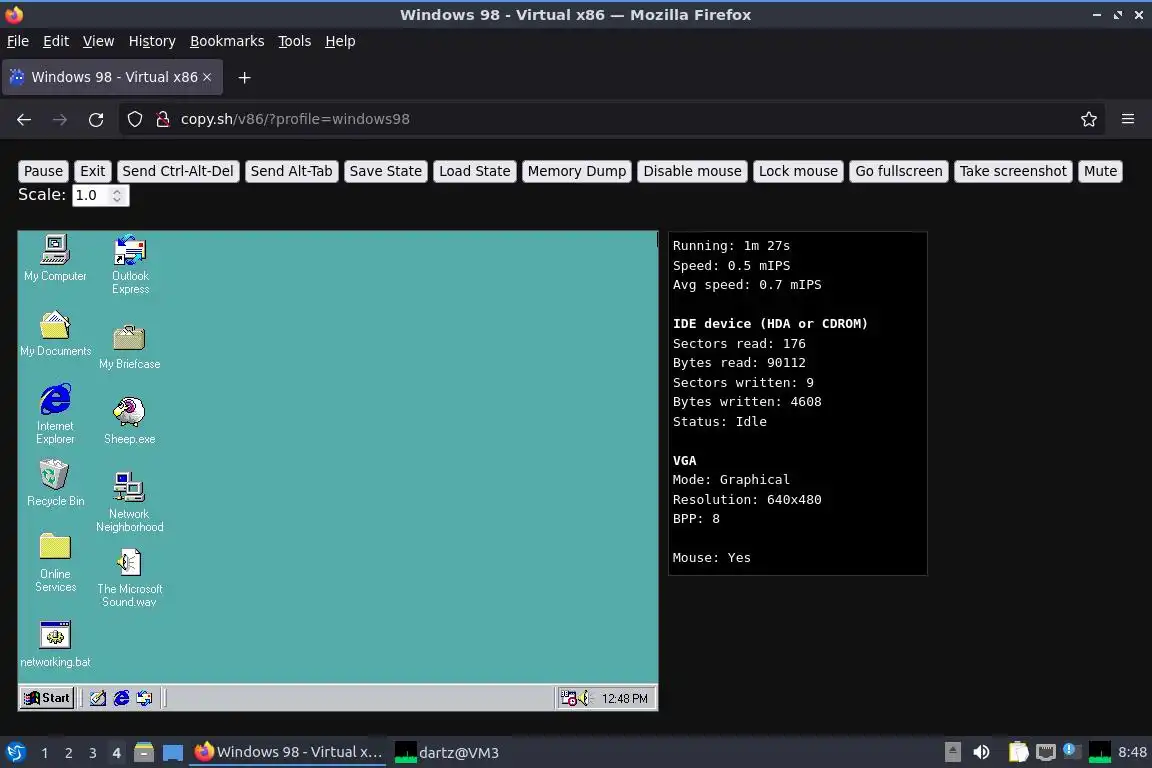Select the Sheep.exe desktop icon
The image size is (1152, 768).
[129, 421]
